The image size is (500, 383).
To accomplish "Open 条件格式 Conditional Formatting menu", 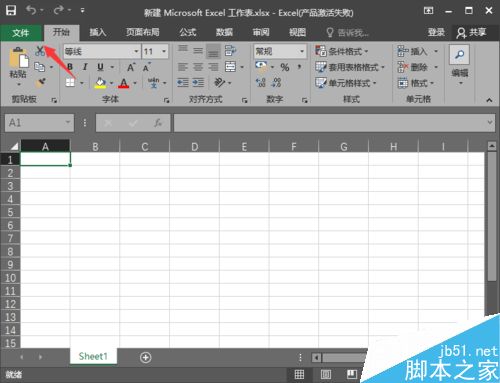I will point(342,51).
